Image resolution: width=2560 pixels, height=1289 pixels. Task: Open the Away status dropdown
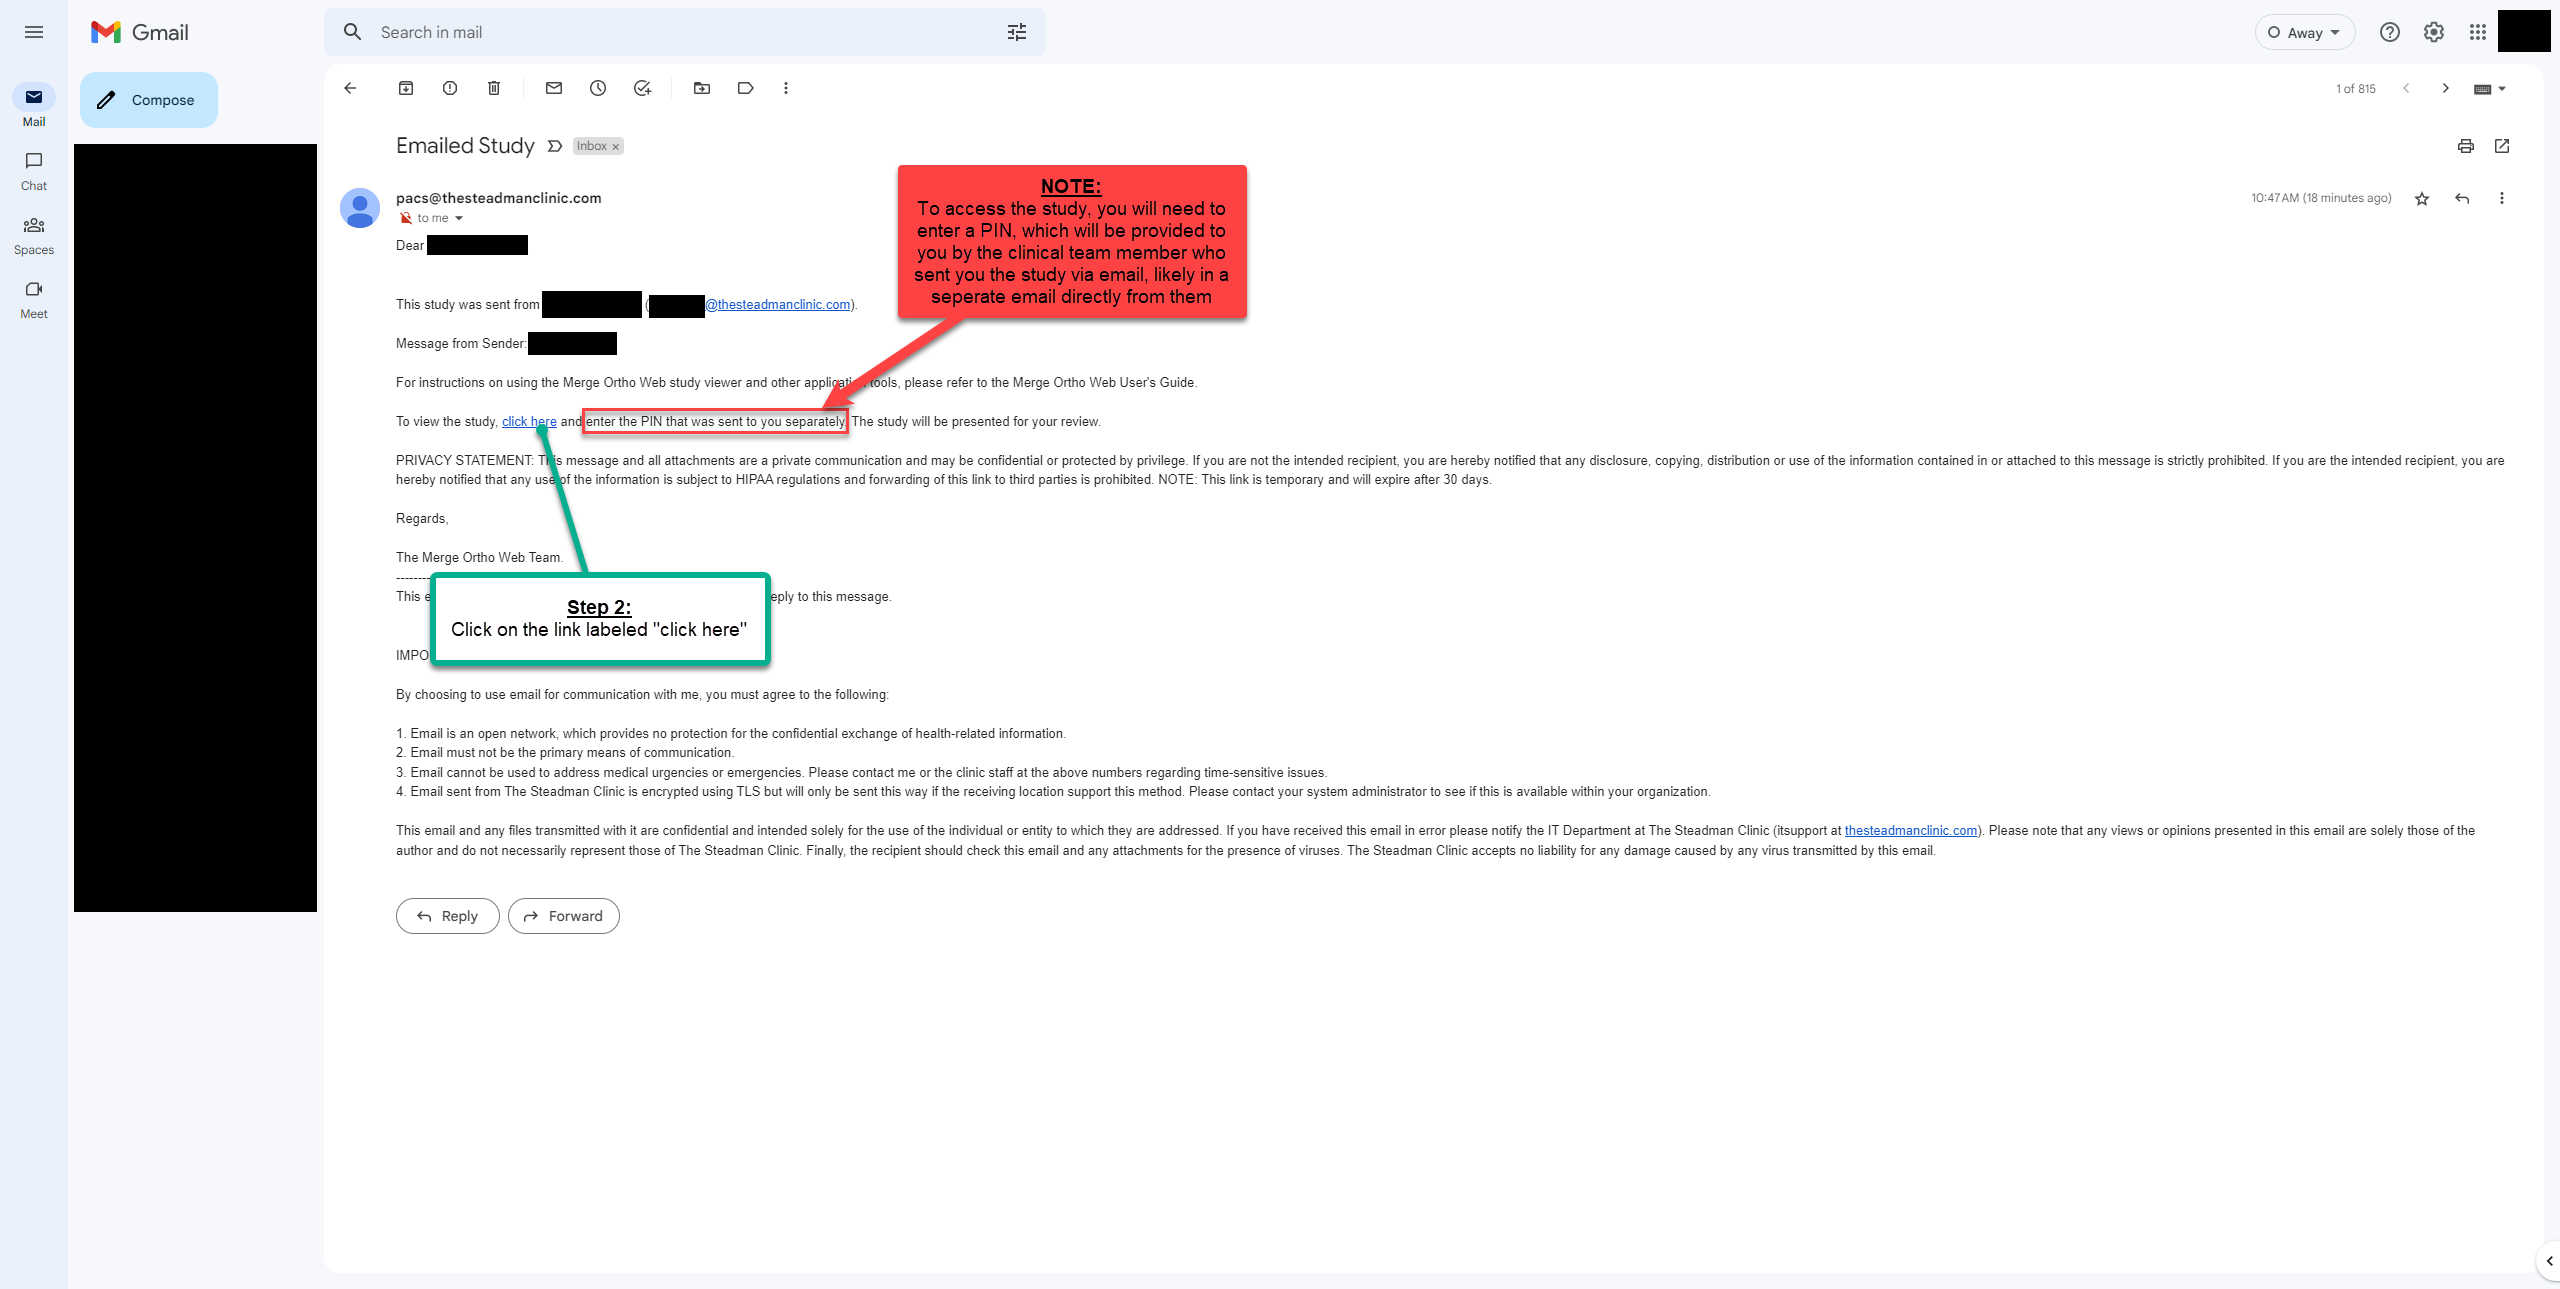(2304, 32)
